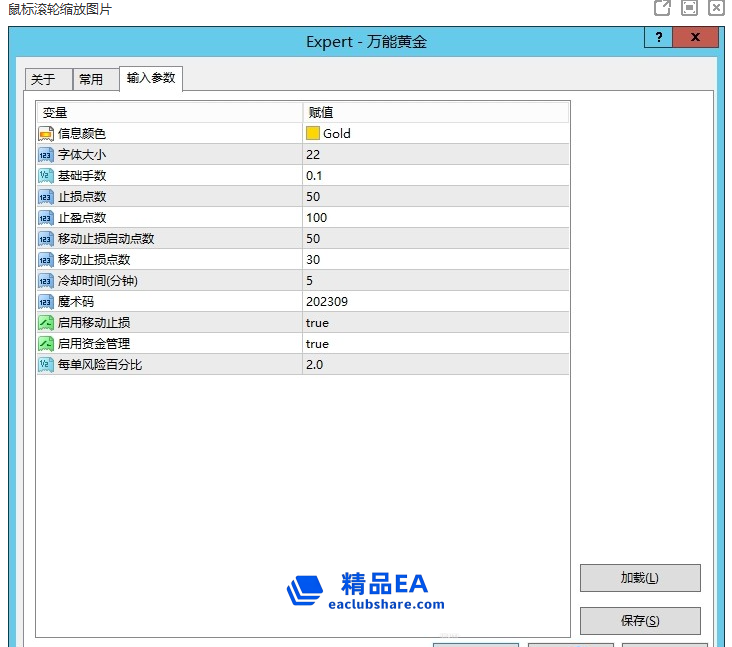Click the open-in-new-window icon at top right
732x647 pixels.
pos(662,8)
